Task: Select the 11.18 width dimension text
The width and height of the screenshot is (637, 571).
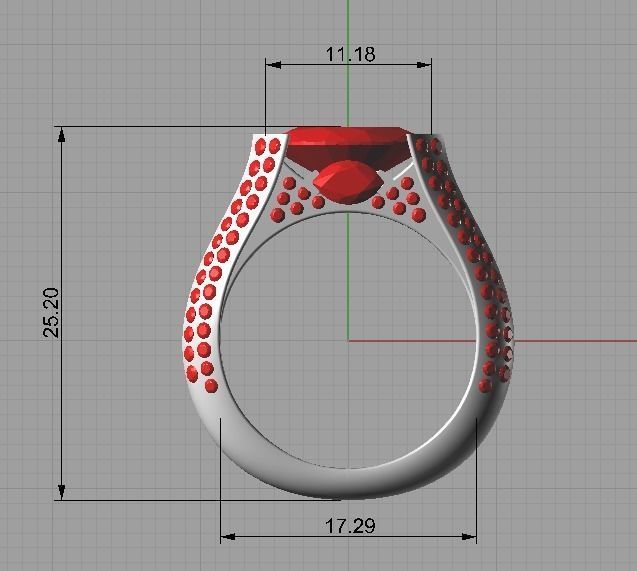Action: pyautogui.click(x=351, y=54)
